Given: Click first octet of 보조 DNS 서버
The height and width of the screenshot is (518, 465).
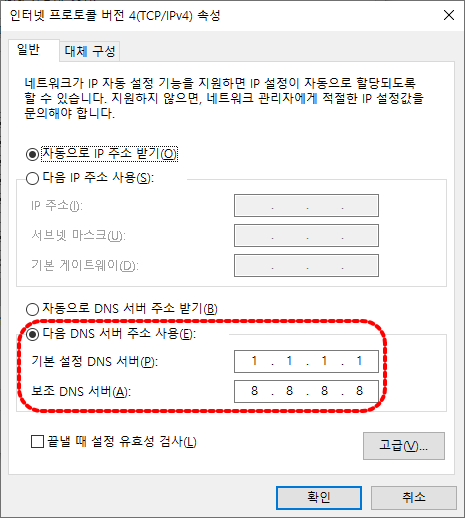Looking at the screenshot, I should click(x=254, y=391).
